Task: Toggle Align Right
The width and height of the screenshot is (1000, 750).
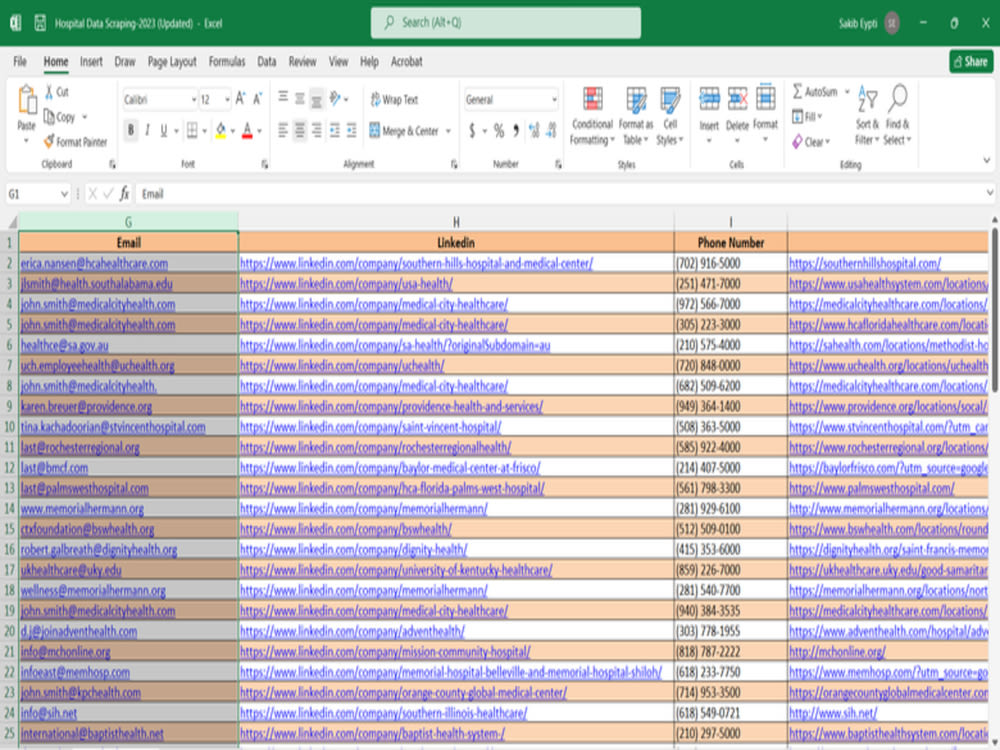Action: [316, 131]
